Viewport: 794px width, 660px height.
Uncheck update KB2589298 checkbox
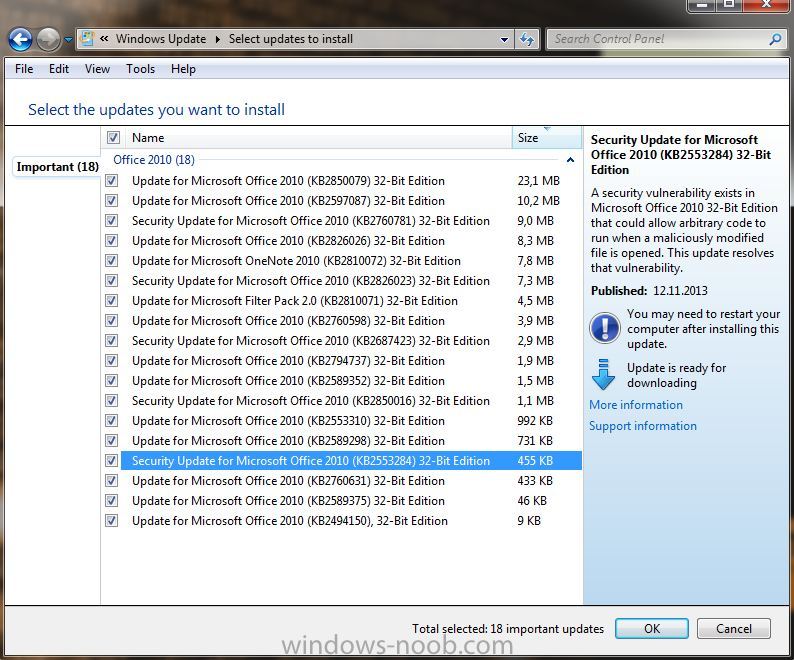point(111,441)
